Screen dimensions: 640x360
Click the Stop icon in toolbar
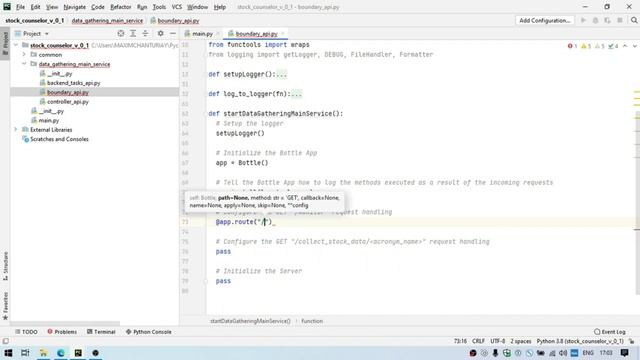[620, 20]
